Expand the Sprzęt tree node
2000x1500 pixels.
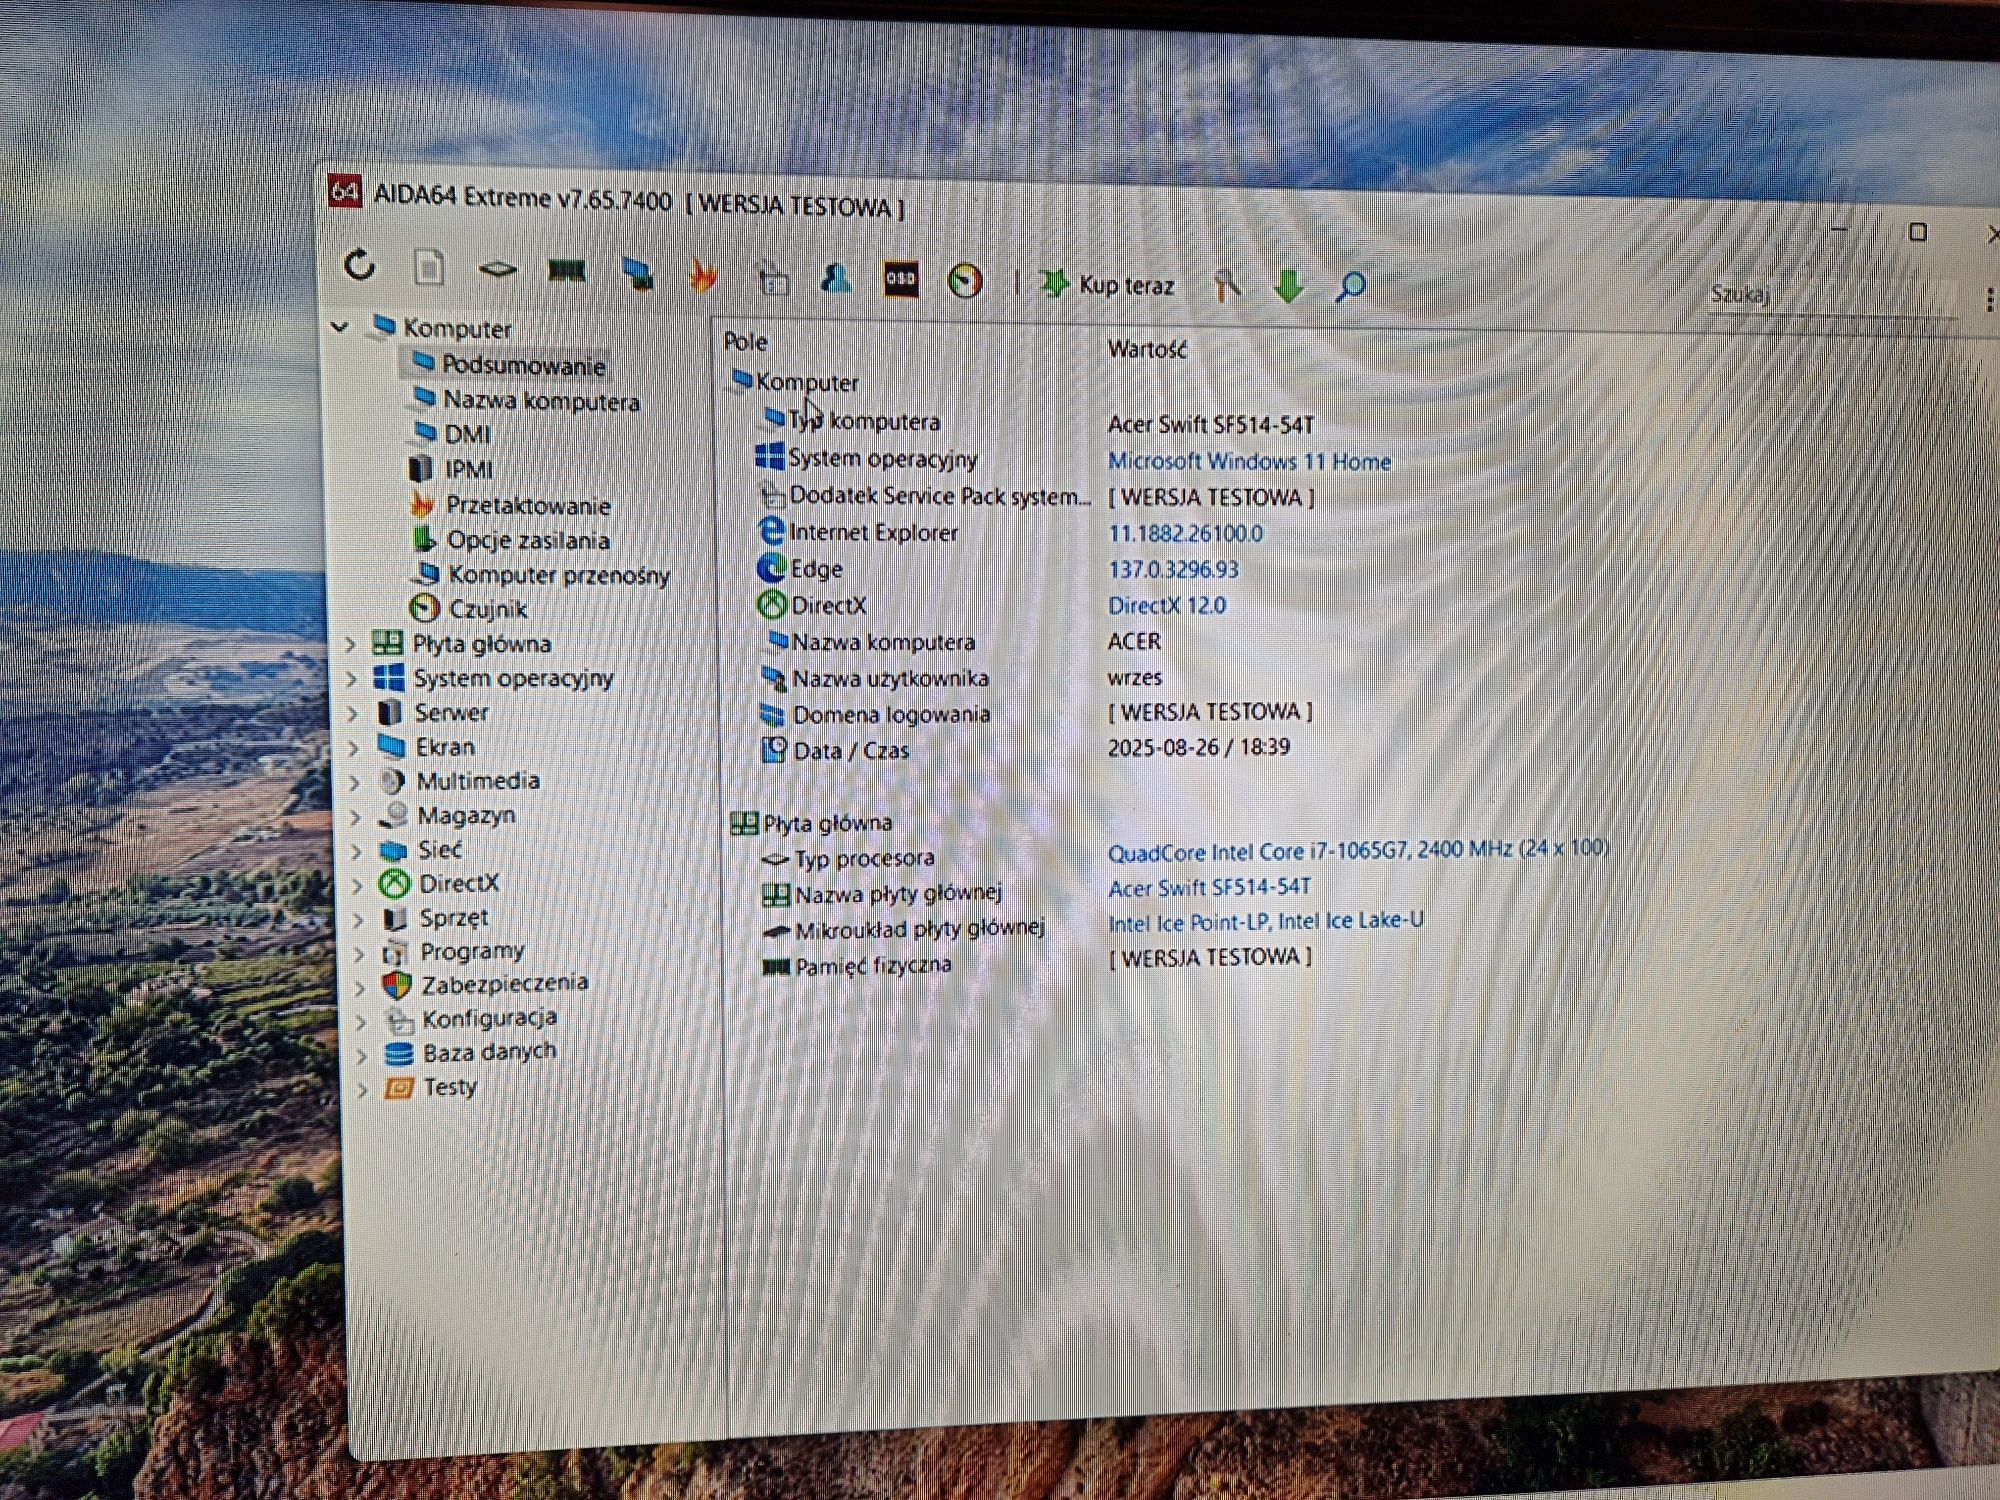tap(359, 919)
